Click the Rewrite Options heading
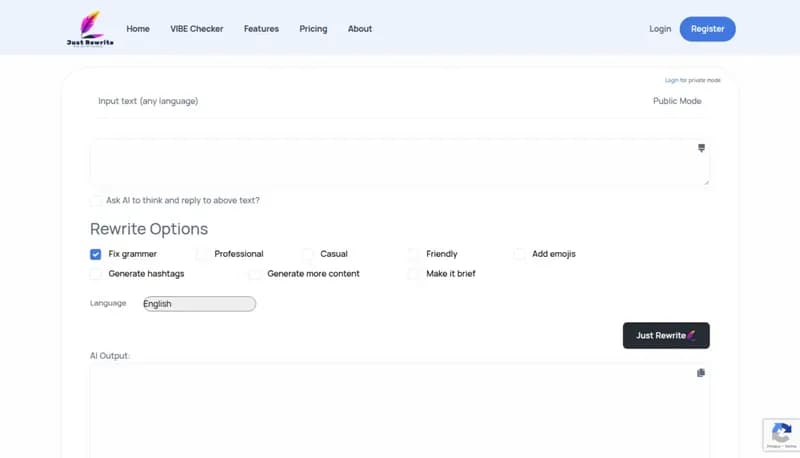Image resolution: width=800 pixels, height=458 pixels. click(149, 229)
